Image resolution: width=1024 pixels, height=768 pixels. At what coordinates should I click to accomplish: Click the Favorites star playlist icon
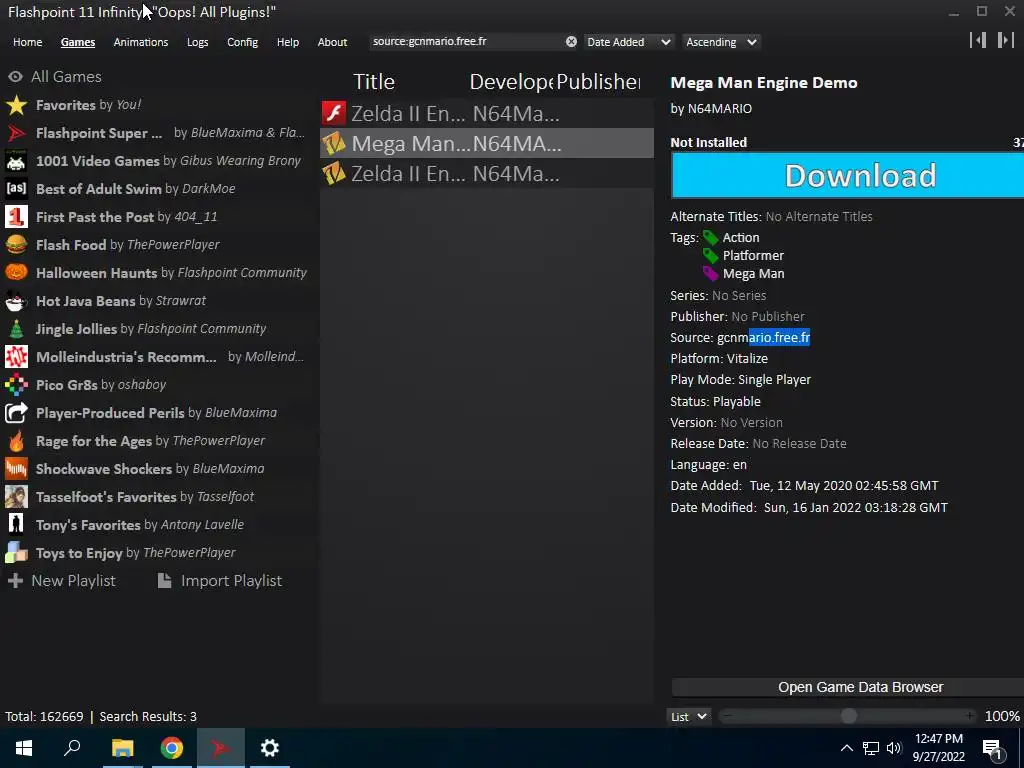pyautogui.click(x=16, y=105)
